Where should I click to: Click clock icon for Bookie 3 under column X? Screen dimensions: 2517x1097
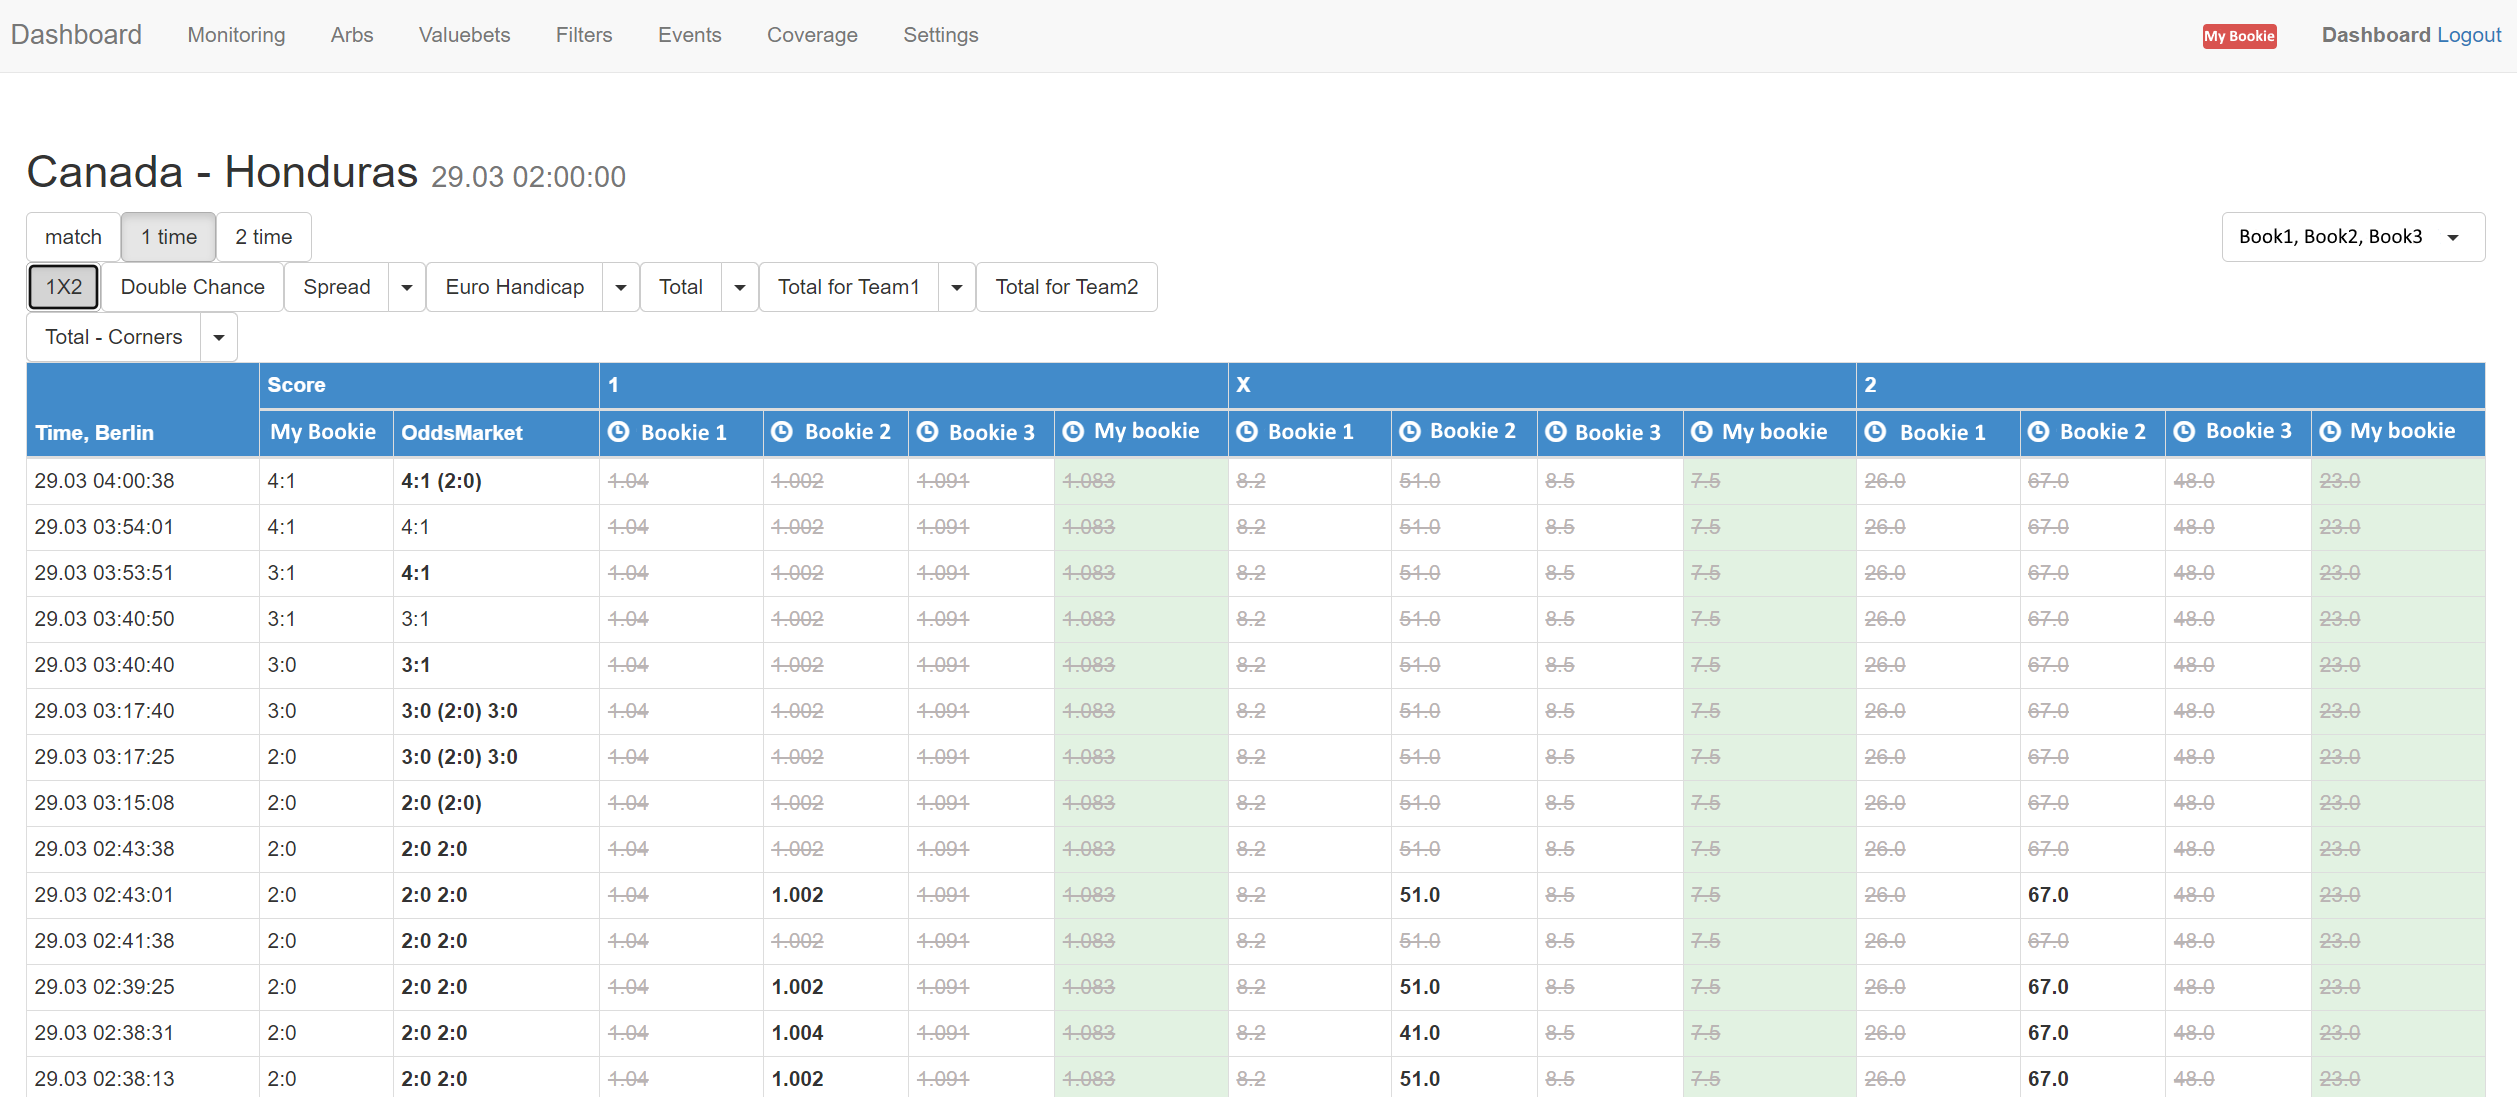pos(1556,432)
